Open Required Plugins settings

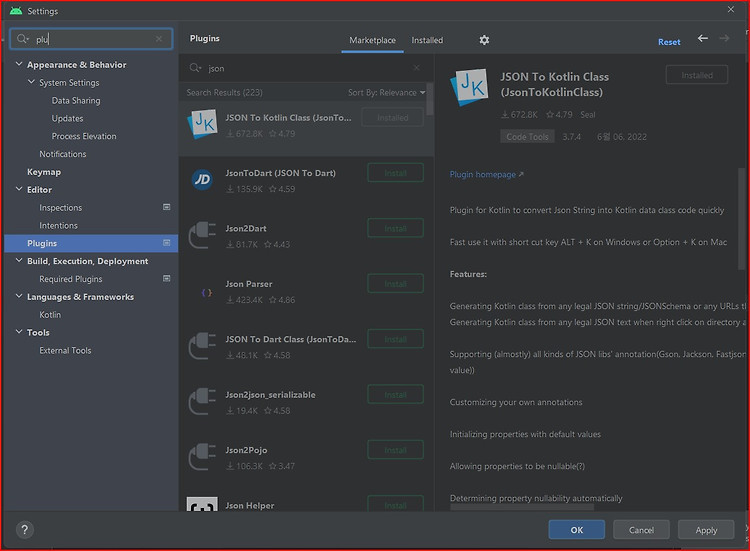pyautogui.click(x=71, y=279)
